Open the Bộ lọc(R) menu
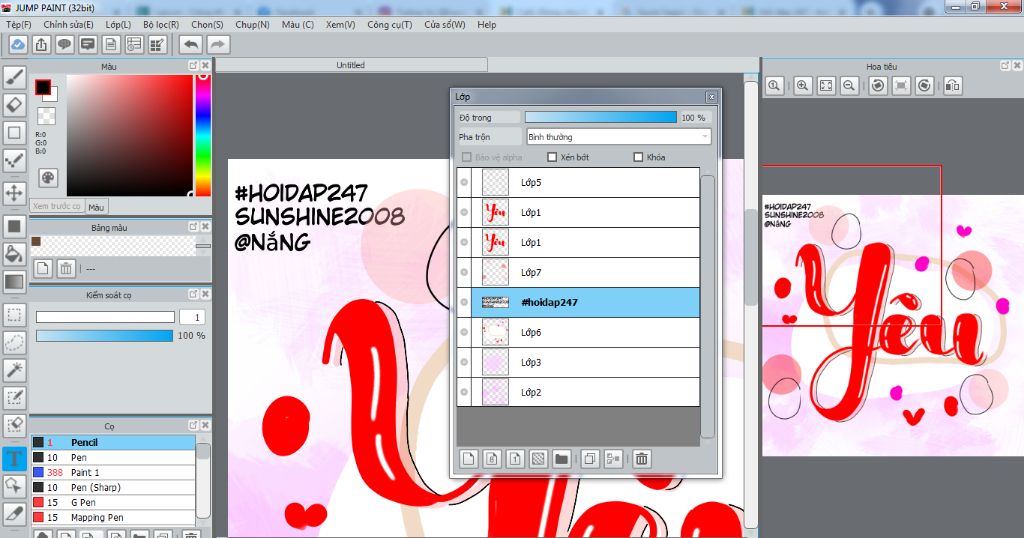Viewport: 1024px width, 538px height. pos(161,24)
